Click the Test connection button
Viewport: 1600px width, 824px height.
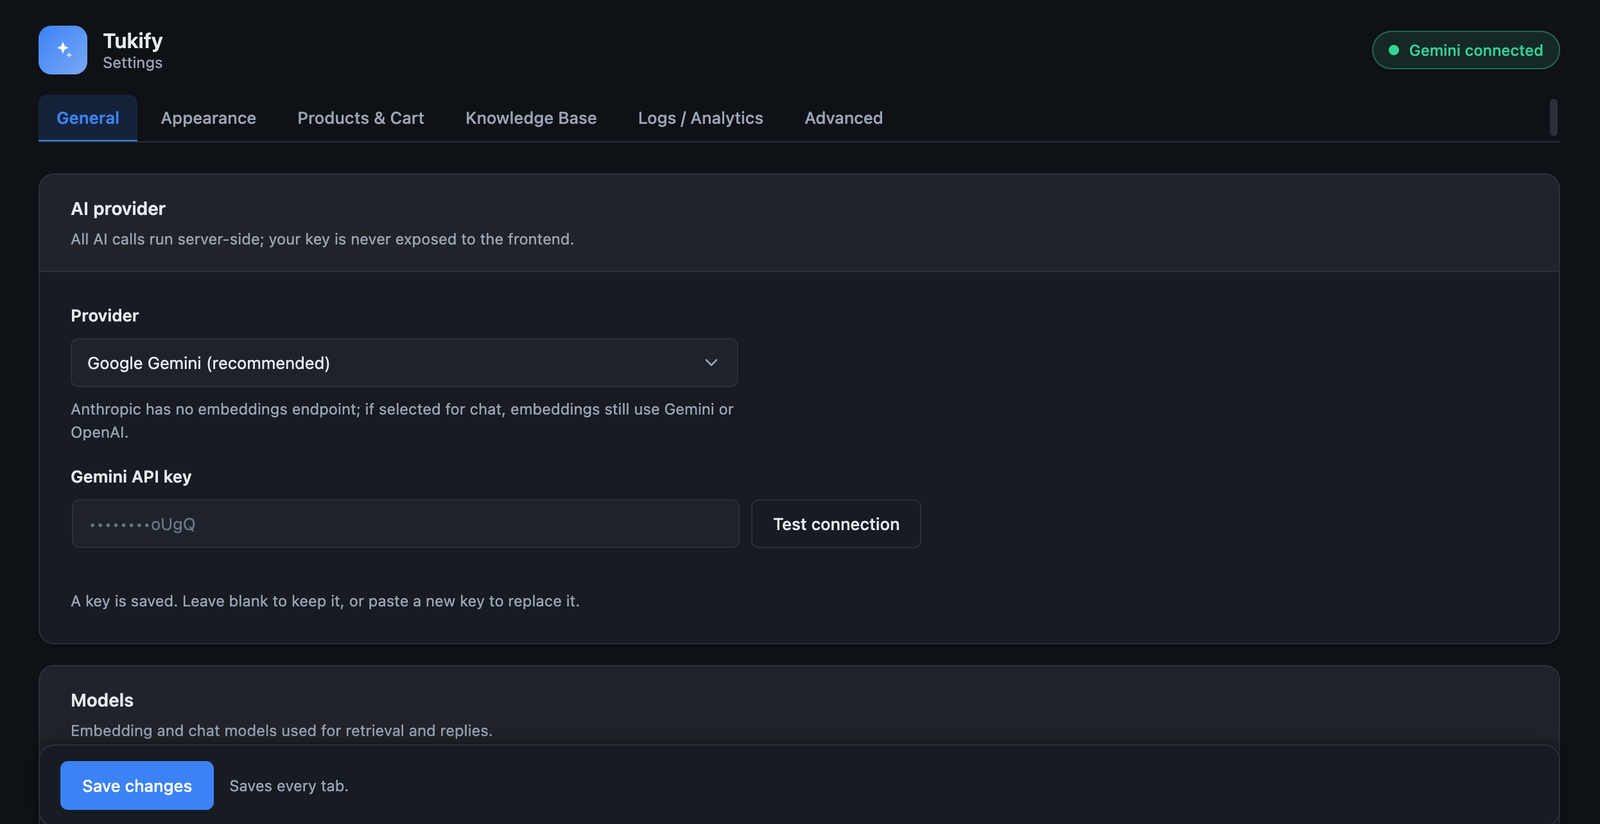pos(836,524)
